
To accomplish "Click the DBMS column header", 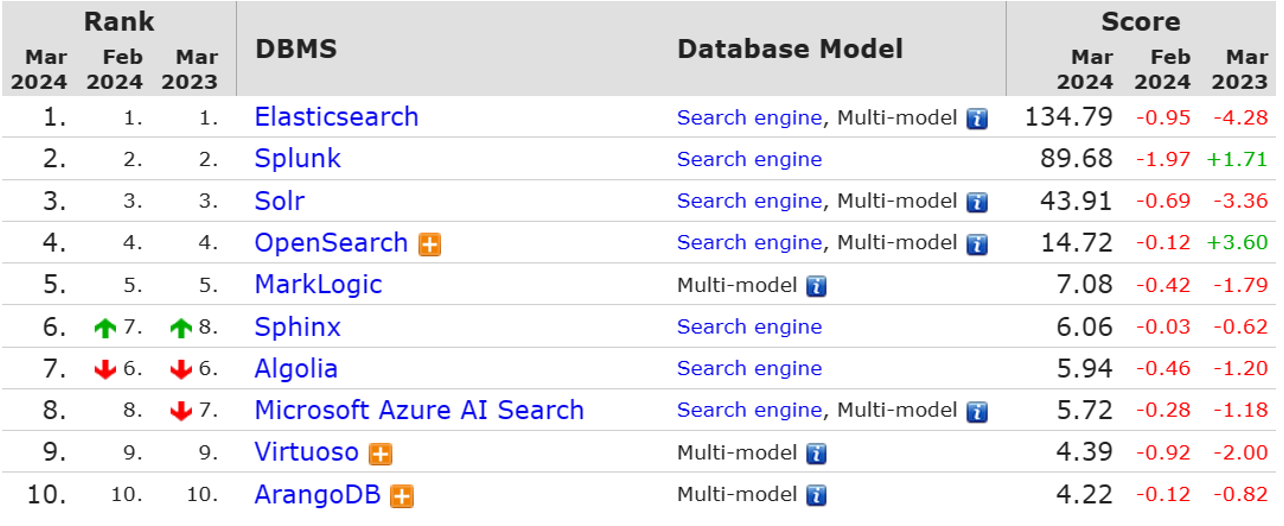I will (296, 49).
